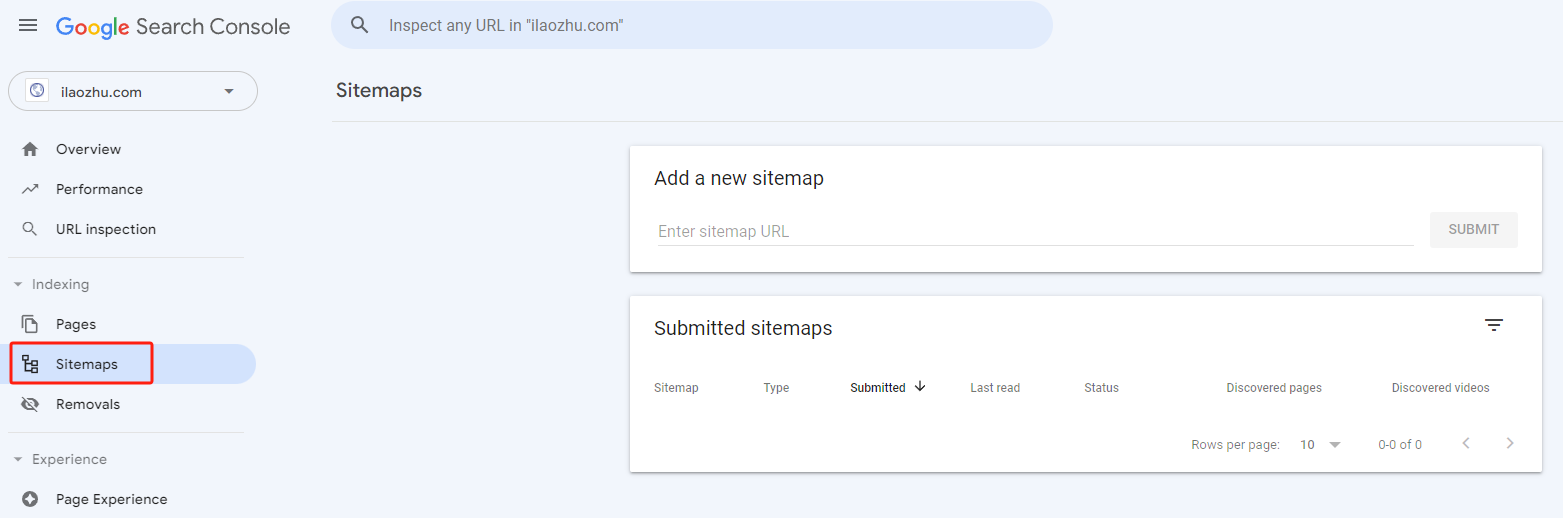Open the ilaozhu.com property selector dropdown
This screenshot has width=1563, height=518.
pyautogui.click(x=133, y=91)
